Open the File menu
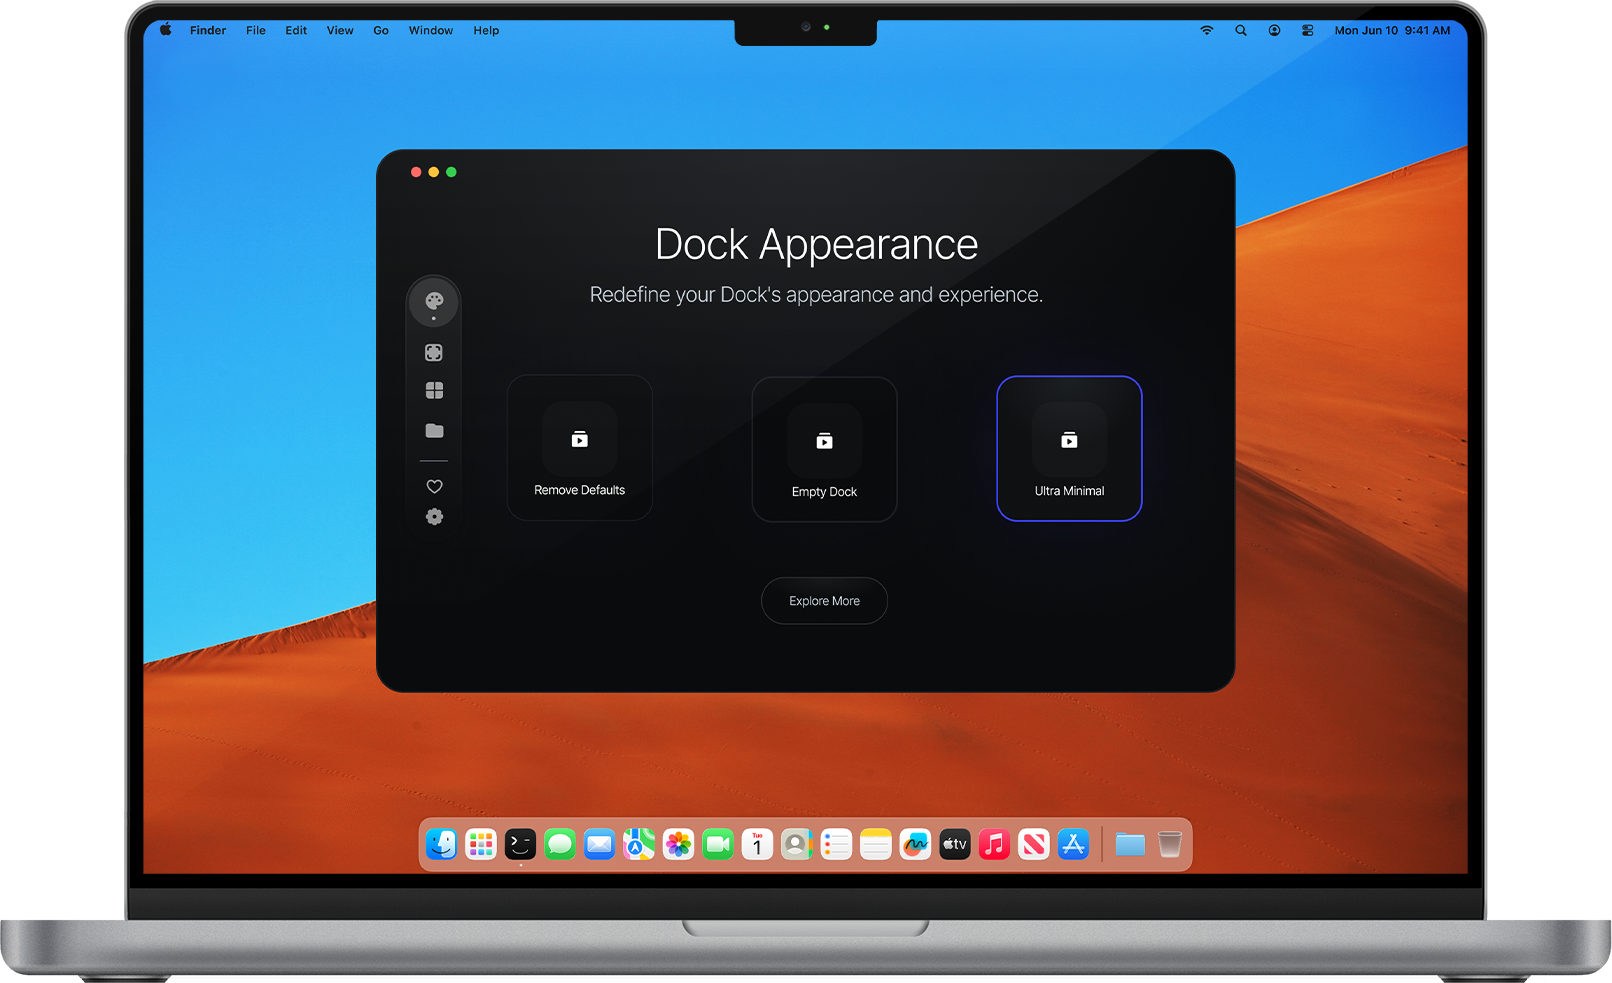The width and height of the screenshot is (1612, 983). click(x=256, y=31)
